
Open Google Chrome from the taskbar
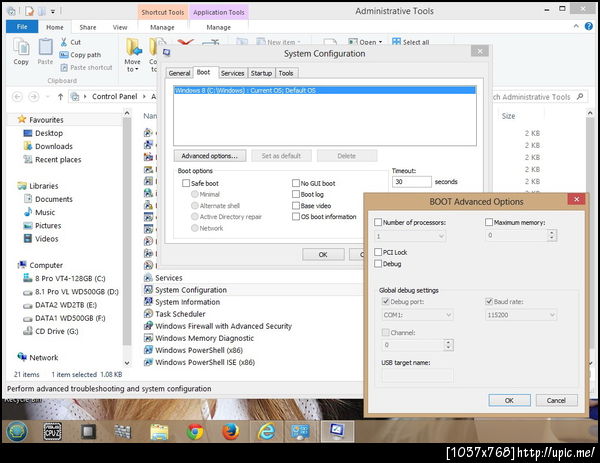click(x=195, y=432)
